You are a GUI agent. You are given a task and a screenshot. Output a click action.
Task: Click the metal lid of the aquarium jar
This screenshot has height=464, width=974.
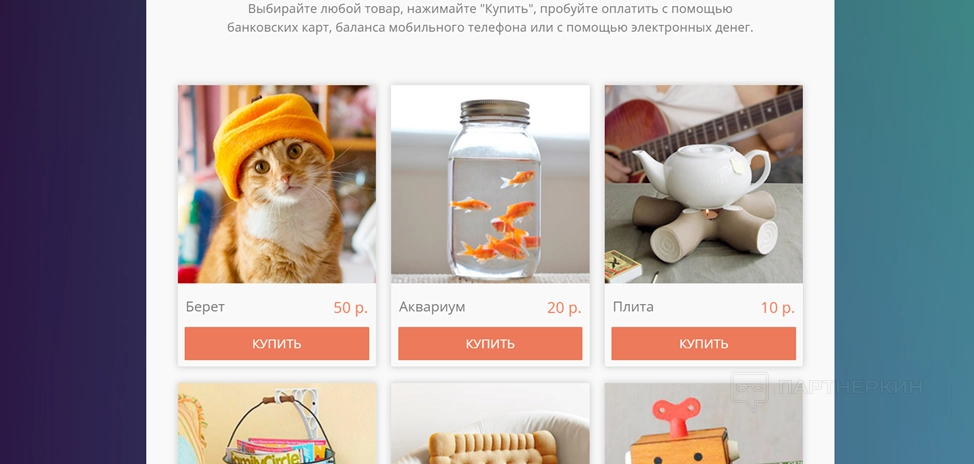click(x=495, y=111)
